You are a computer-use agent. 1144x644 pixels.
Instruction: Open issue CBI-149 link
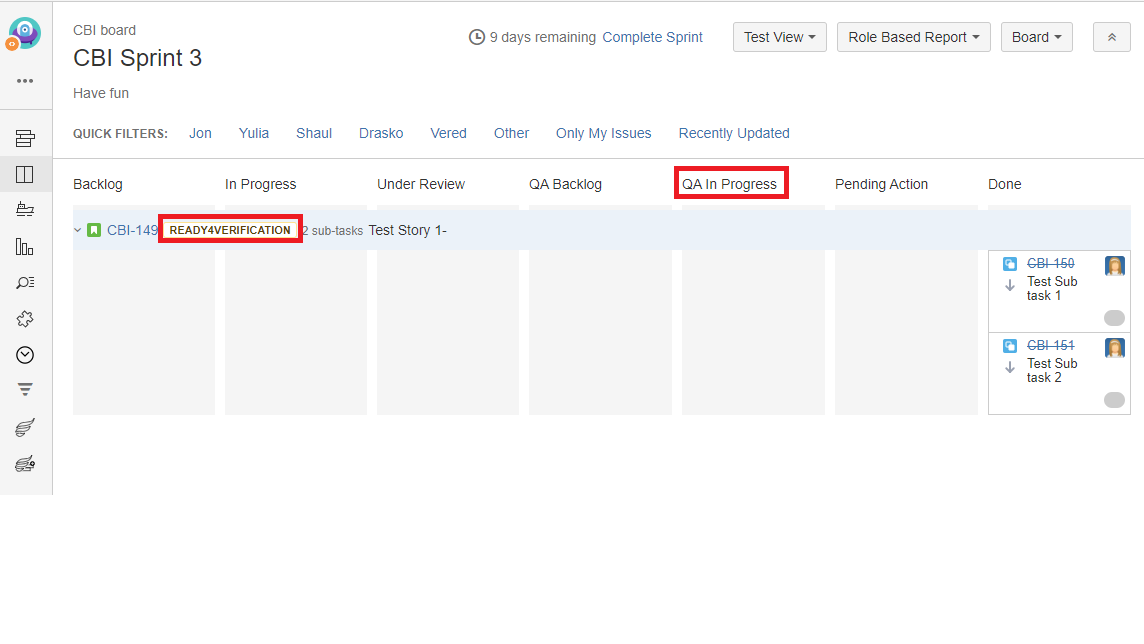point(132,230)
